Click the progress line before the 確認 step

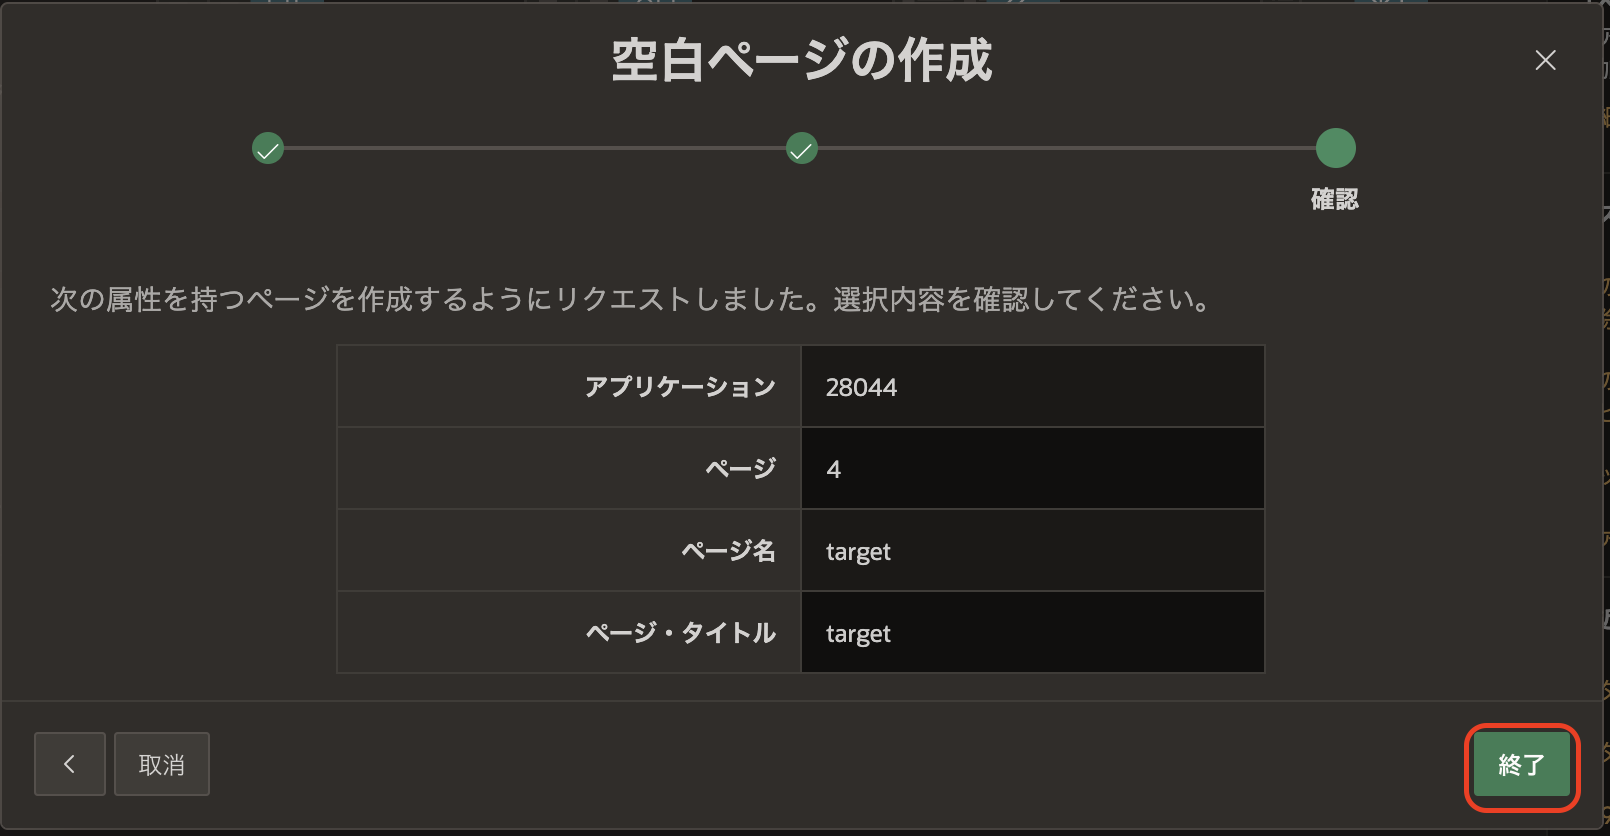pos(1067,148)
